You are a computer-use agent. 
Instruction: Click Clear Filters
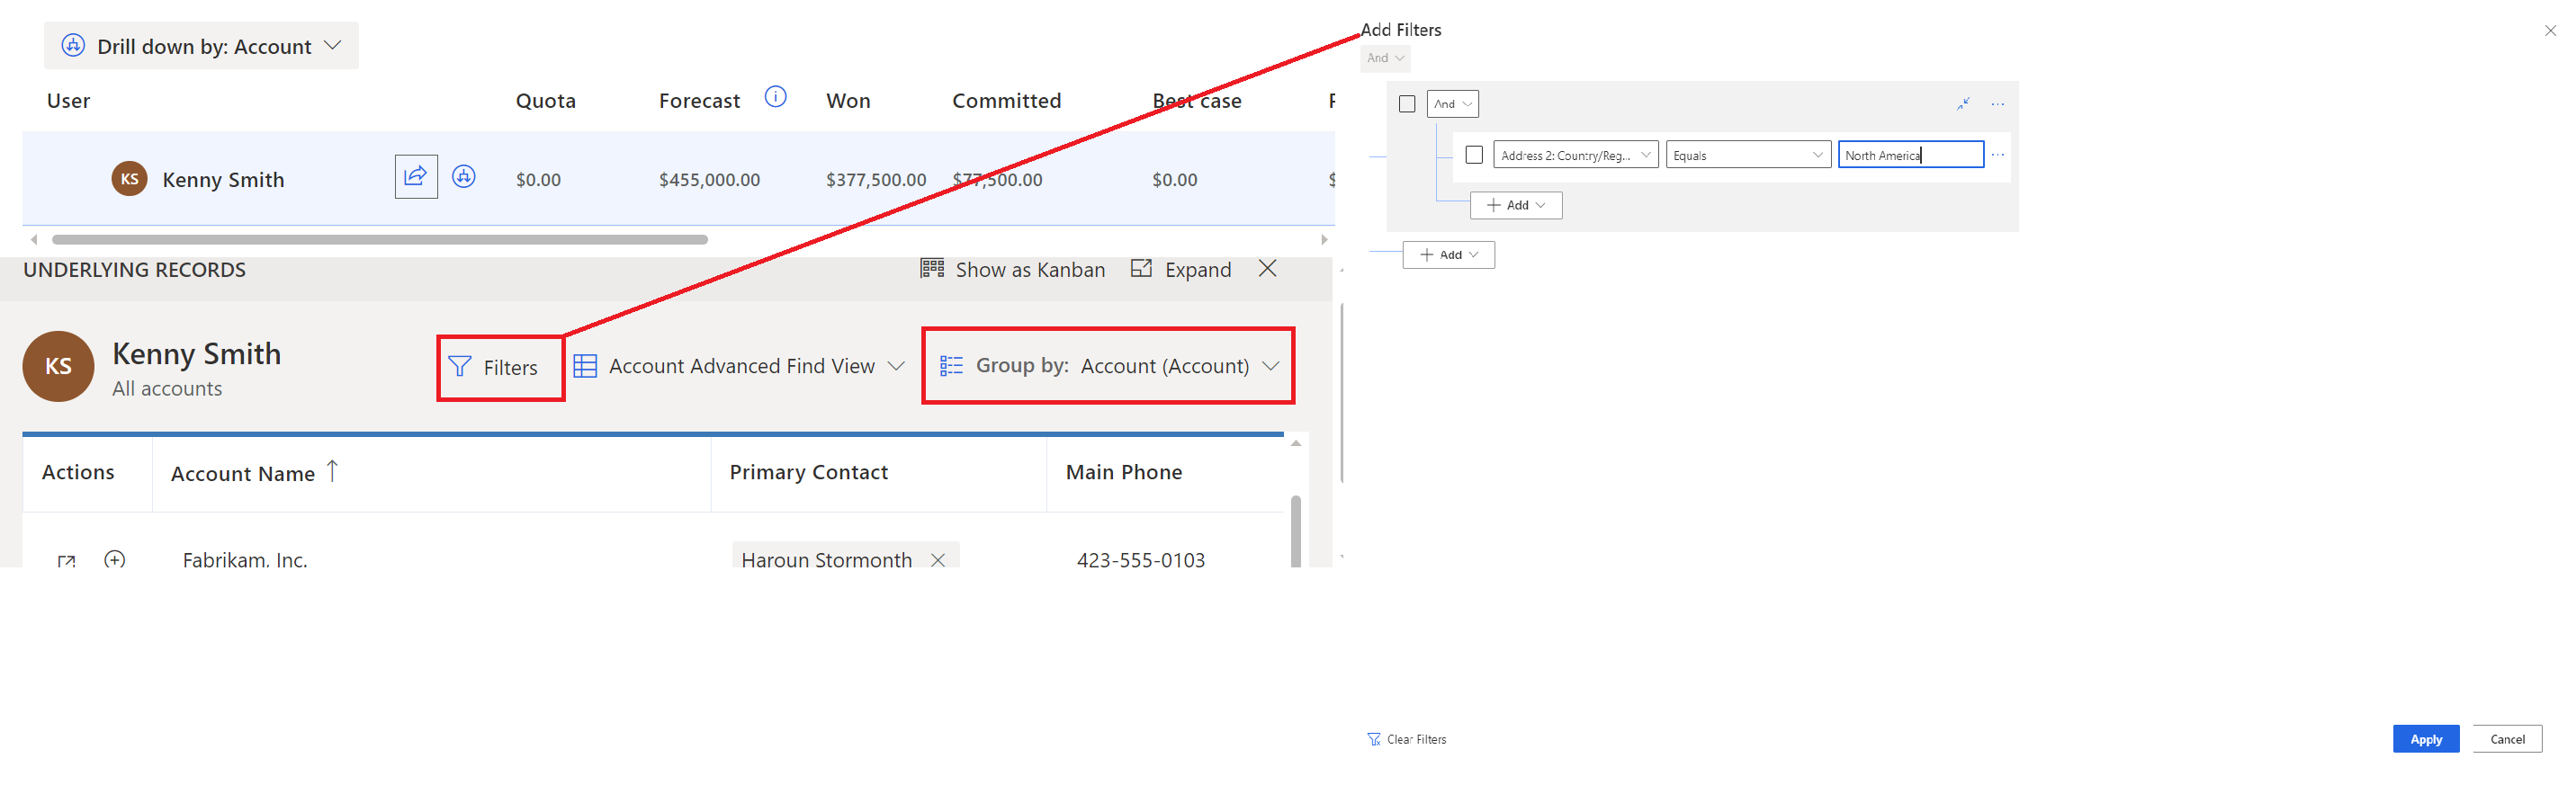tap(1407, 740)
